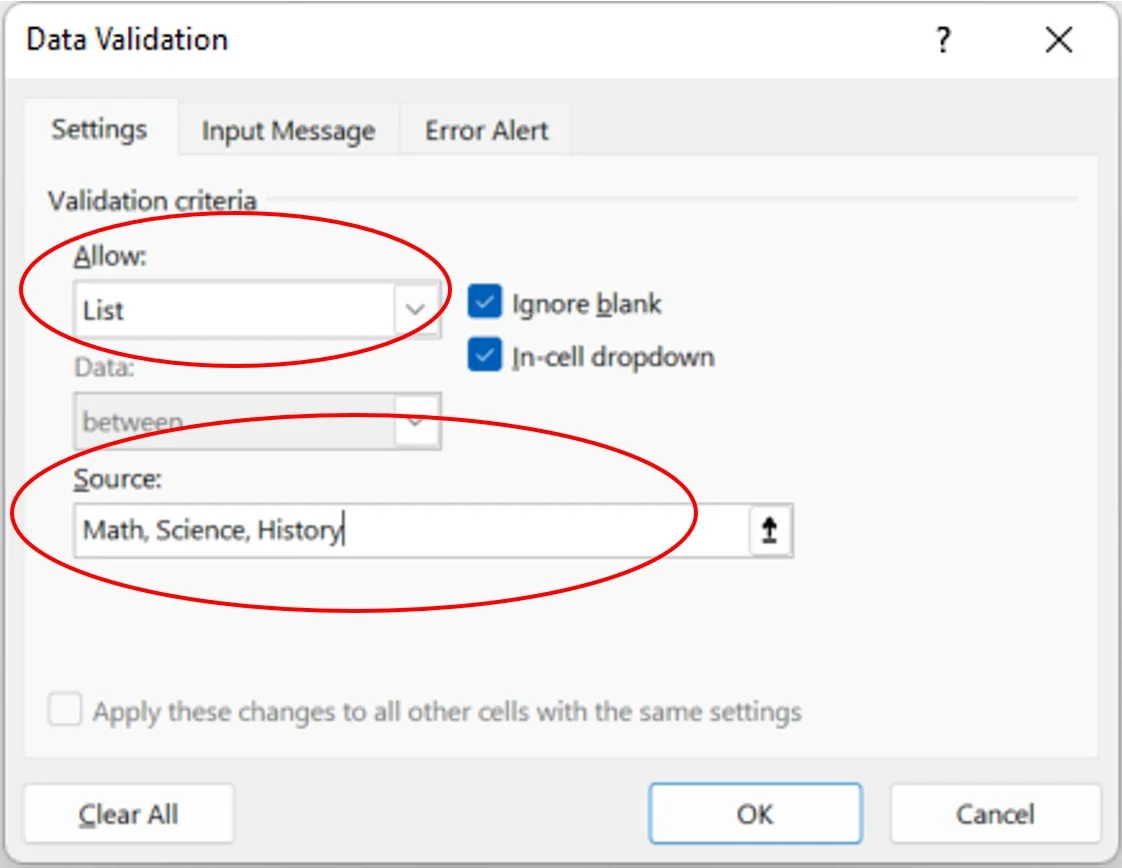The height and width of the screenshot is (868, 1122).
Task: Click the Data Validation title bar text
Action: pyautogui.click(x=127, y=40)
